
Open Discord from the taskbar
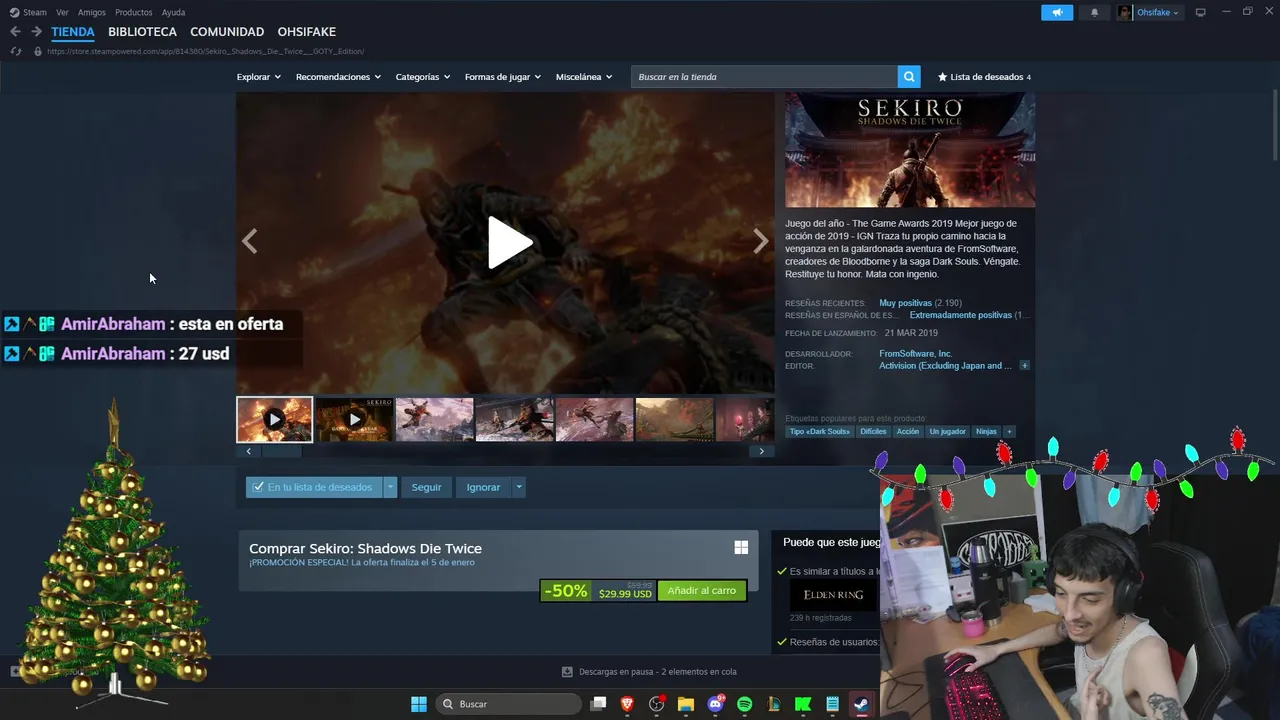(715, 704)
